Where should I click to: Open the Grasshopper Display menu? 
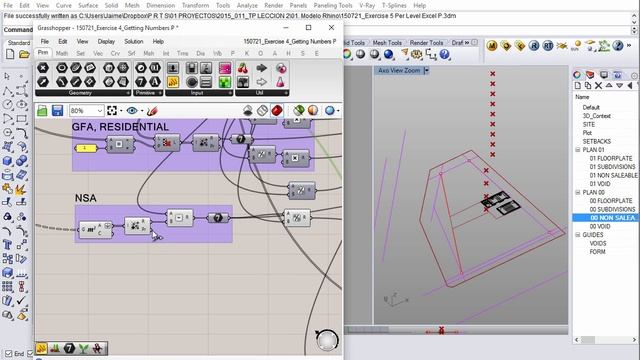[x=106, y=42]
